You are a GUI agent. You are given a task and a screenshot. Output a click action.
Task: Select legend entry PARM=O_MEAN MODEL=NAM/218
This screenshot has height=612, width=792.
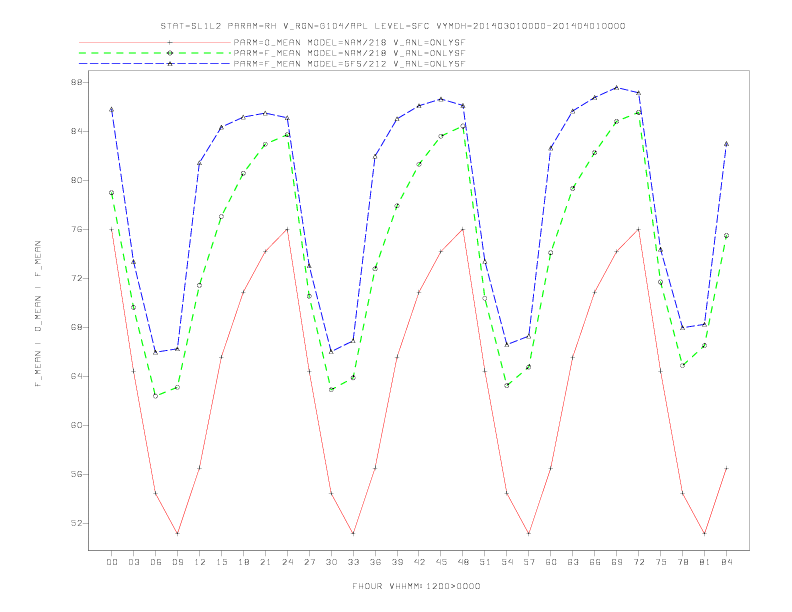click(350, 42)
